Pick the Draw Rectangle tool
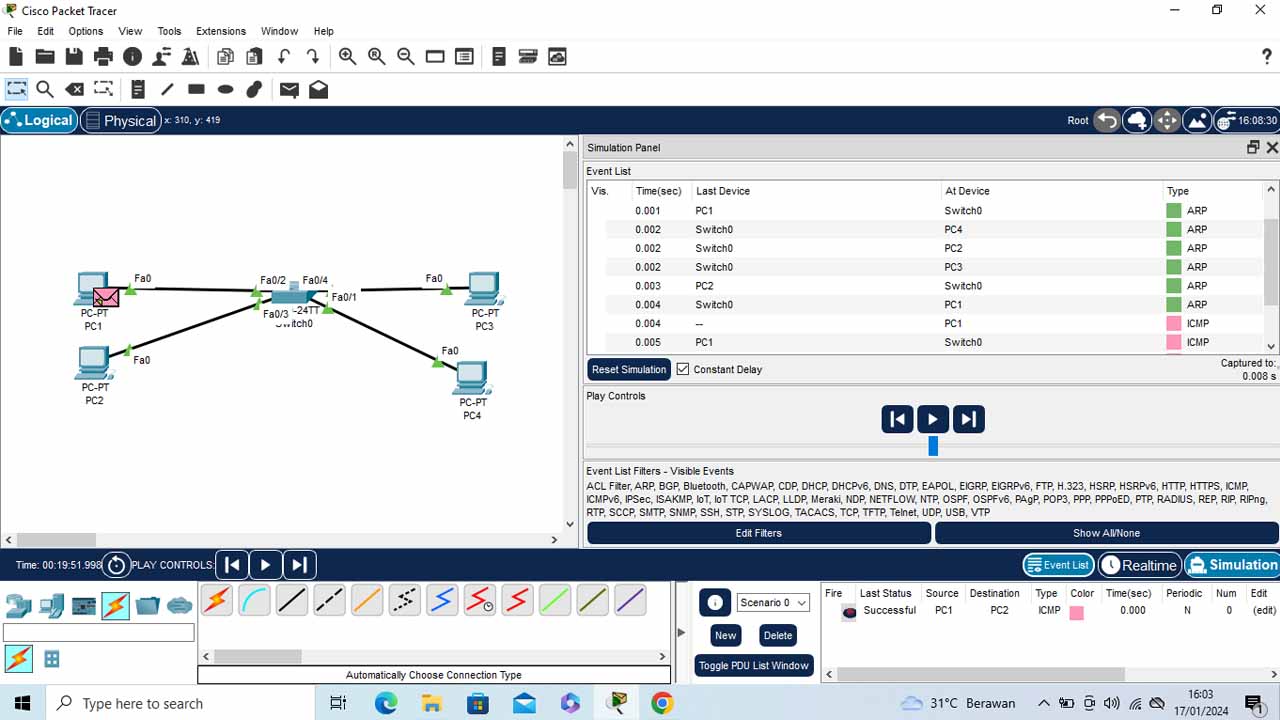 click(x=196, y=89)
